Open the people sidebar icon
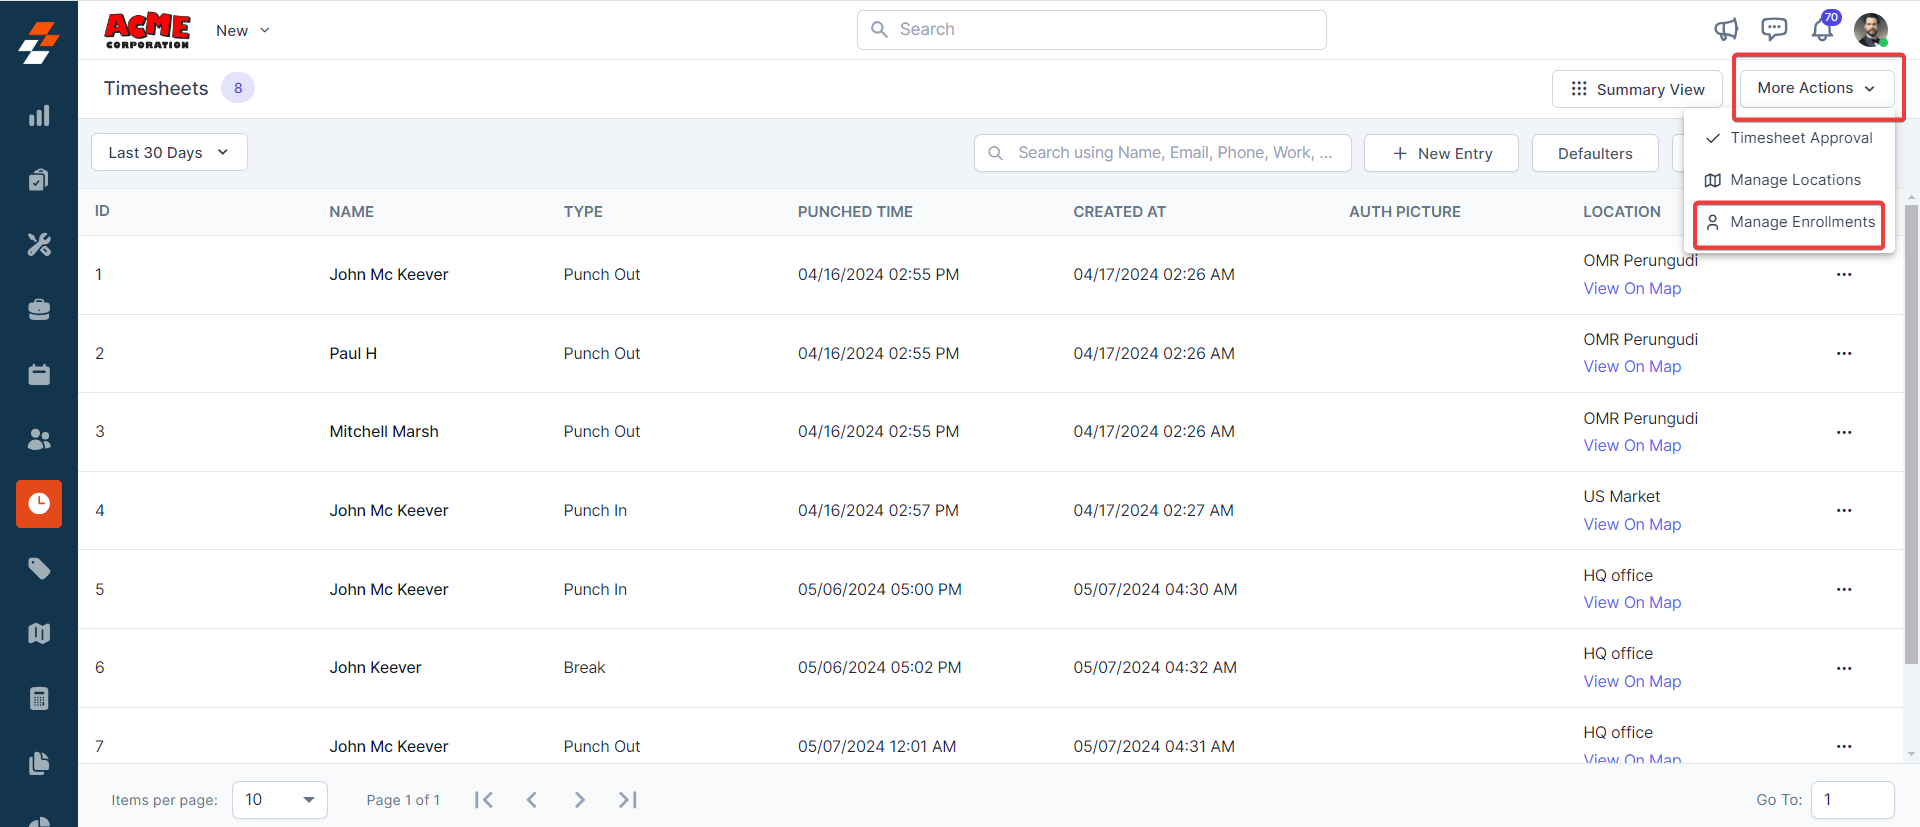 click(39, 439)
